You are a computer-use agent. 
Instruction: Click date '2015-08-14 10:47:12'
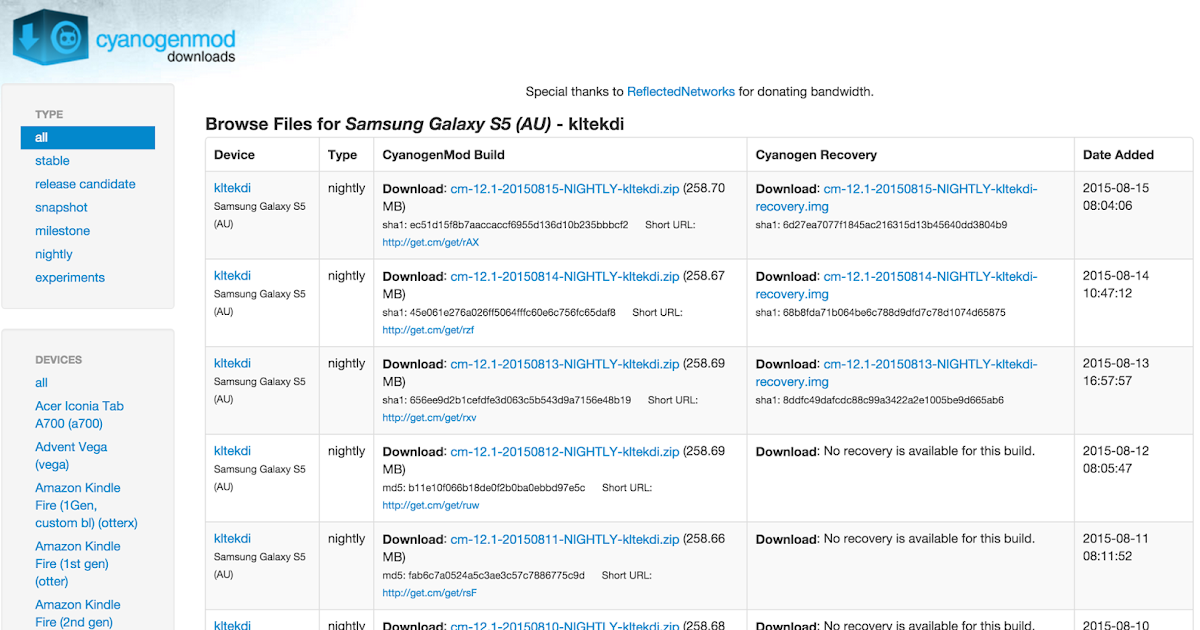(1116, 285)
